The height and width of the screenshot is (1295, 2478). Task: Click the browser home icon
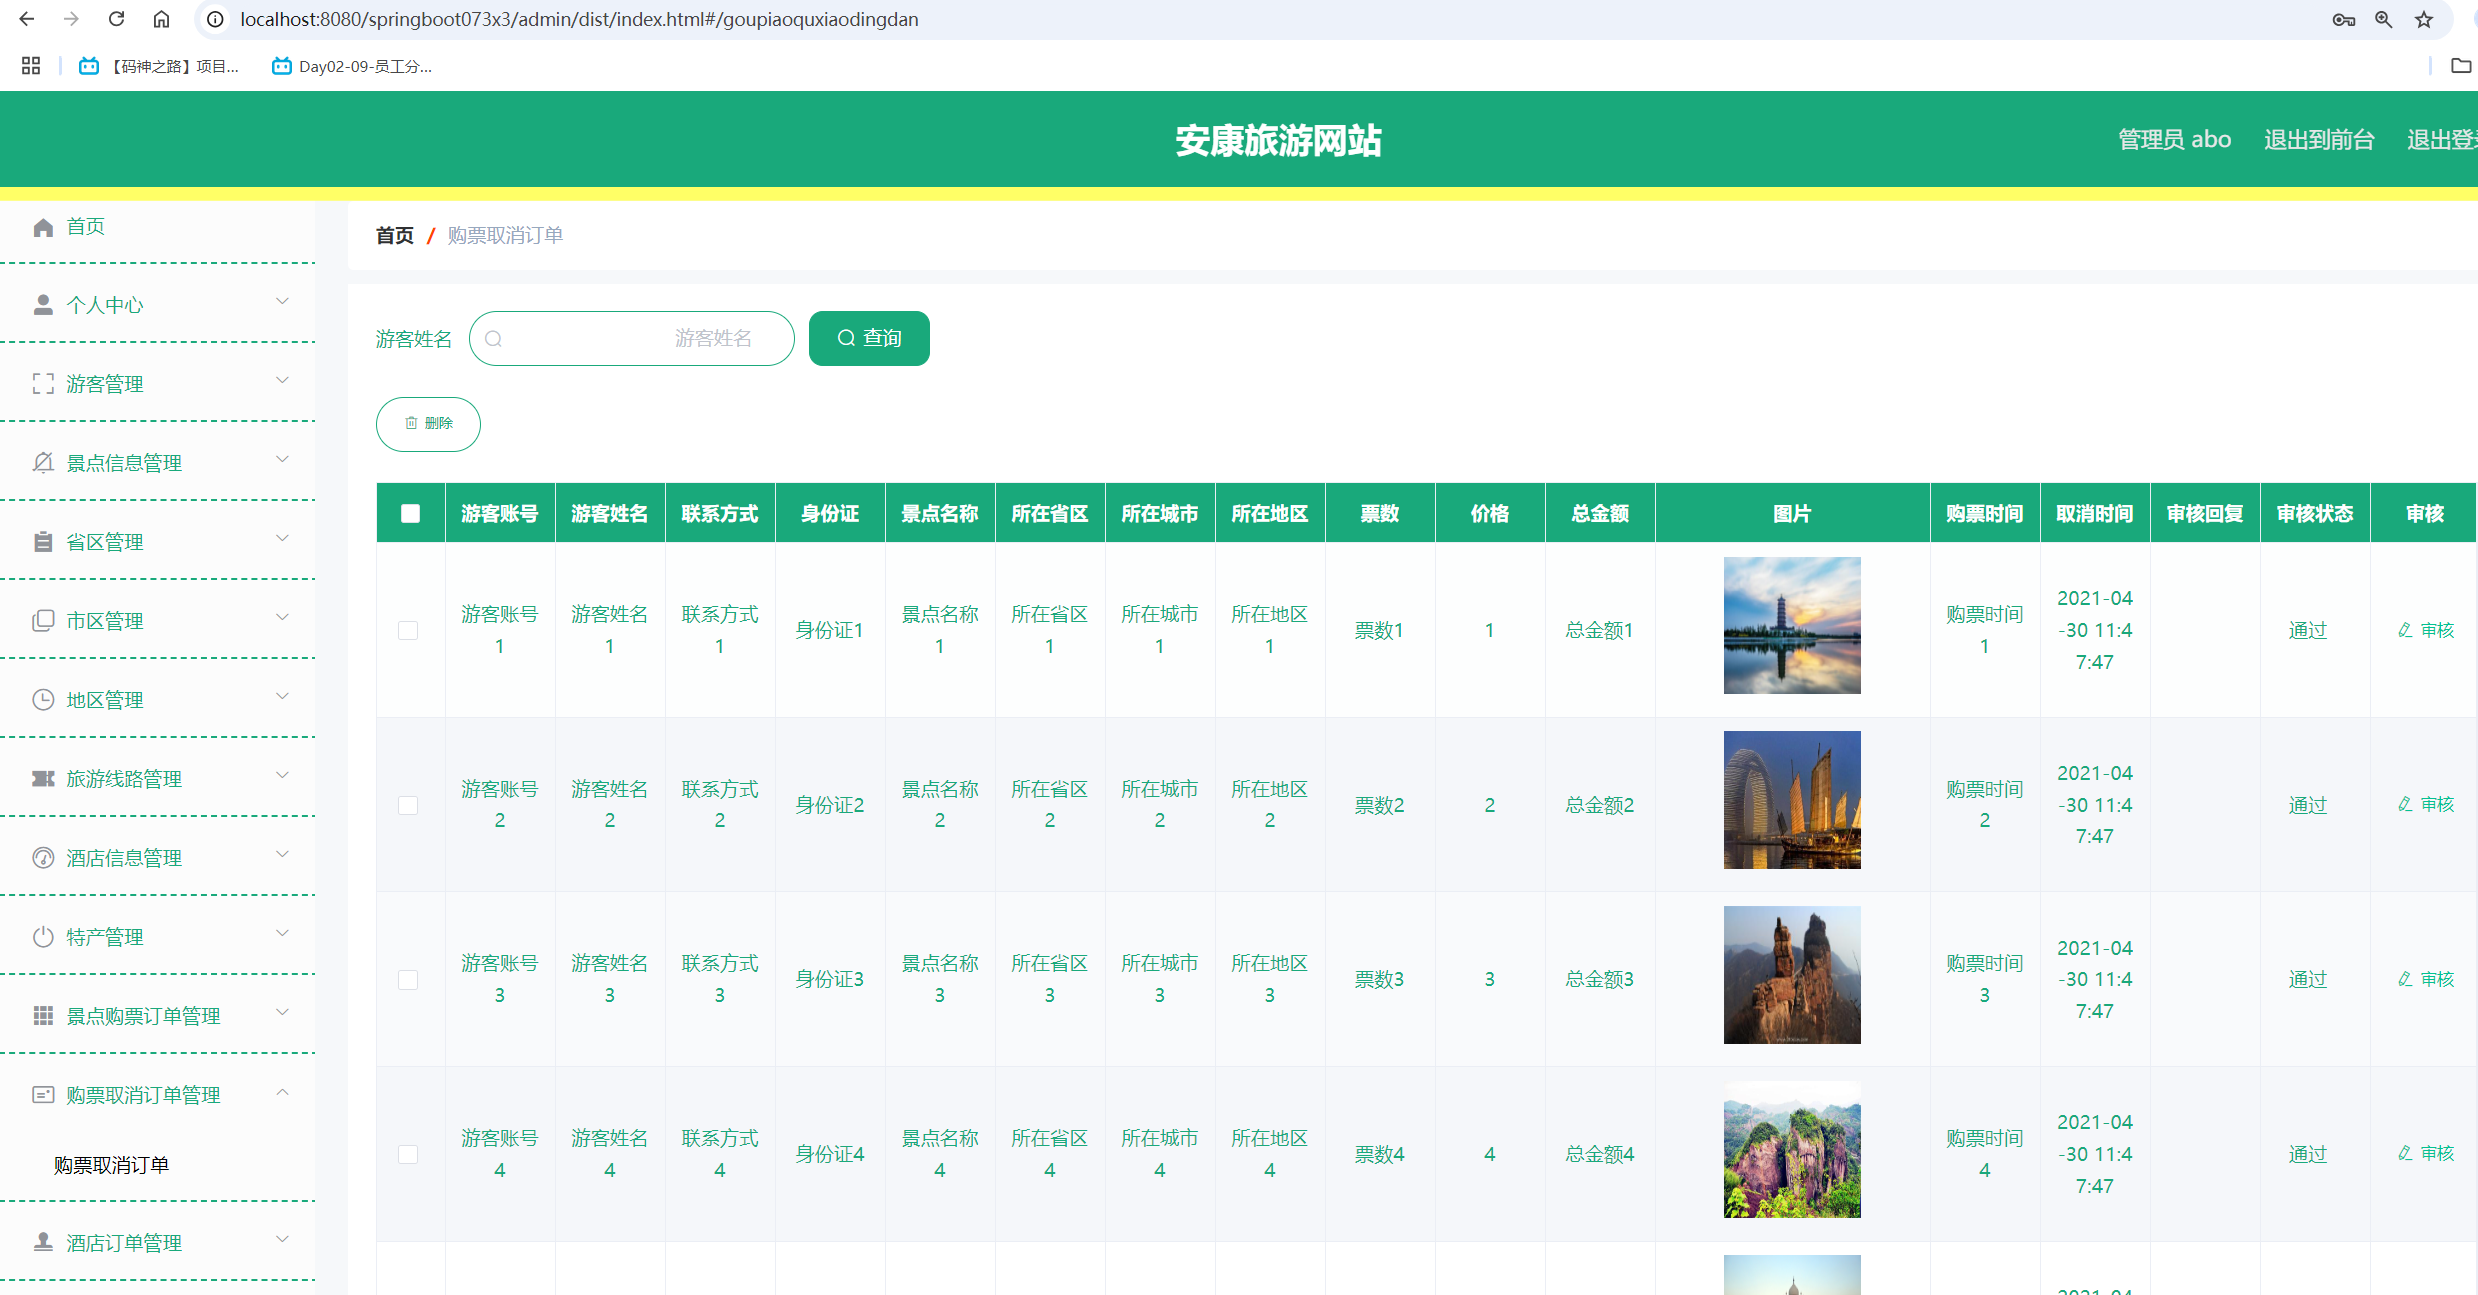(161, 19)
